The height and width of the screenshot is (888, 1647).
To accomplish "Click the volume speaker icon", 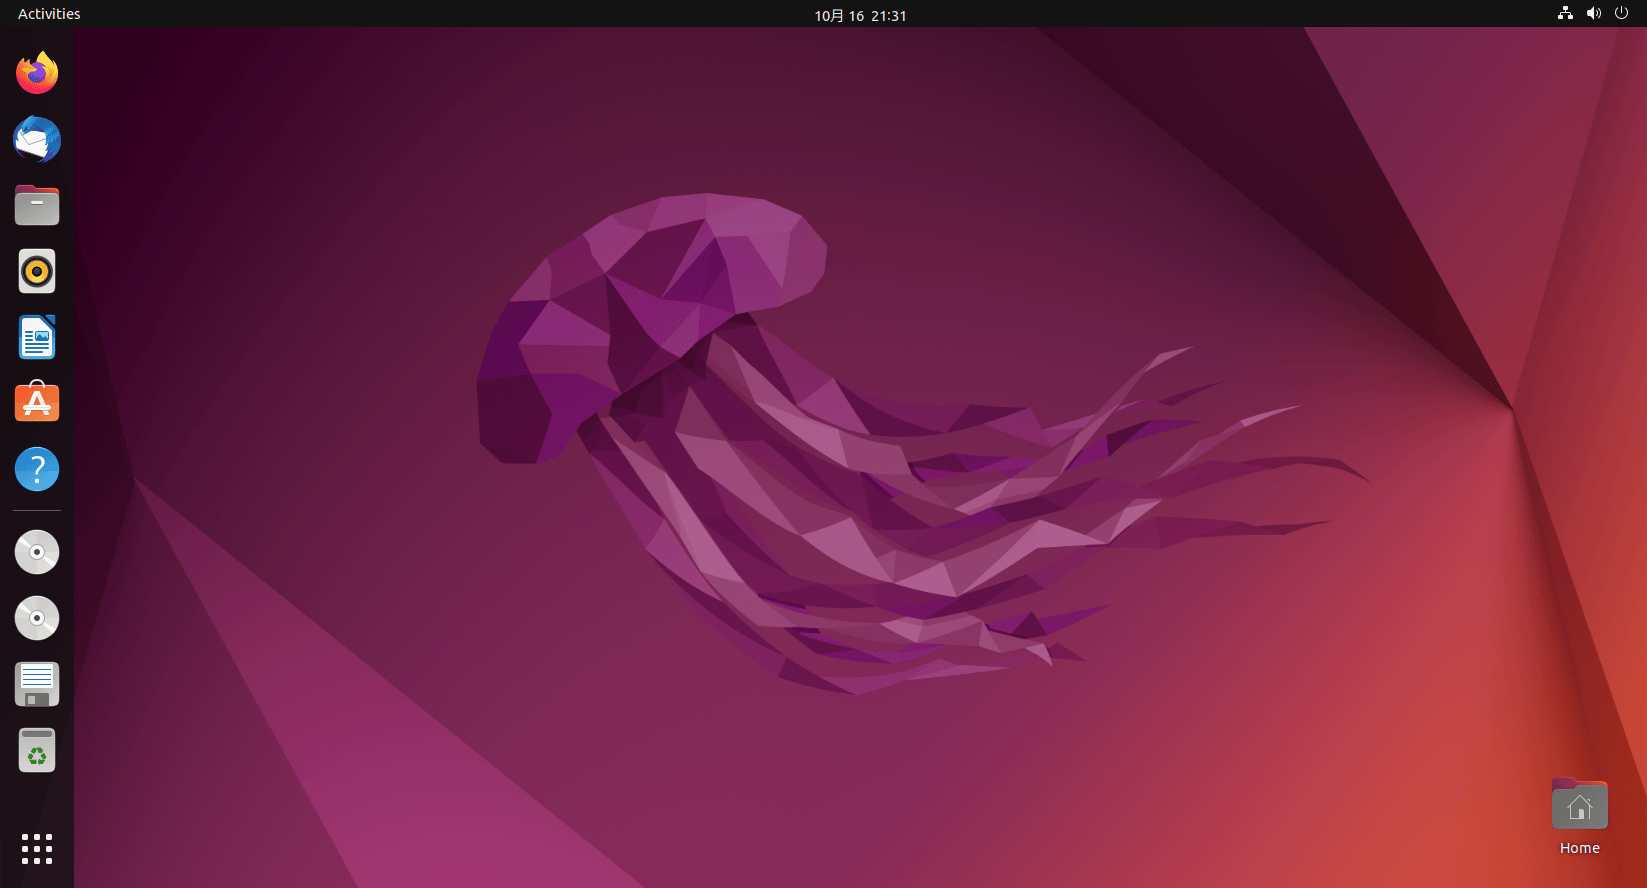I will click(x=1593, y=14).
